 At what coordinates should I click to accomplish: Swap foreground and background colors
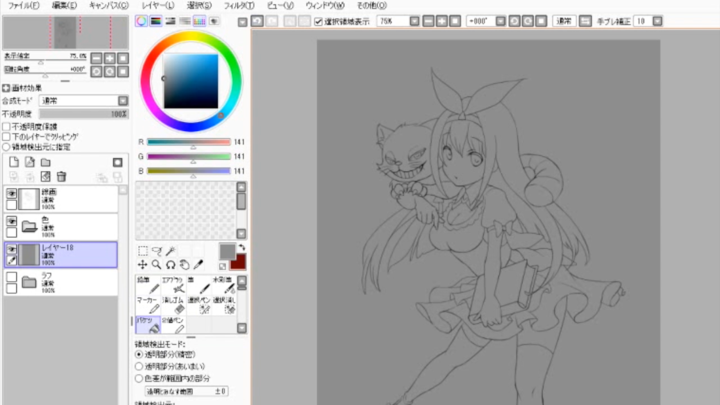[242, 248]
